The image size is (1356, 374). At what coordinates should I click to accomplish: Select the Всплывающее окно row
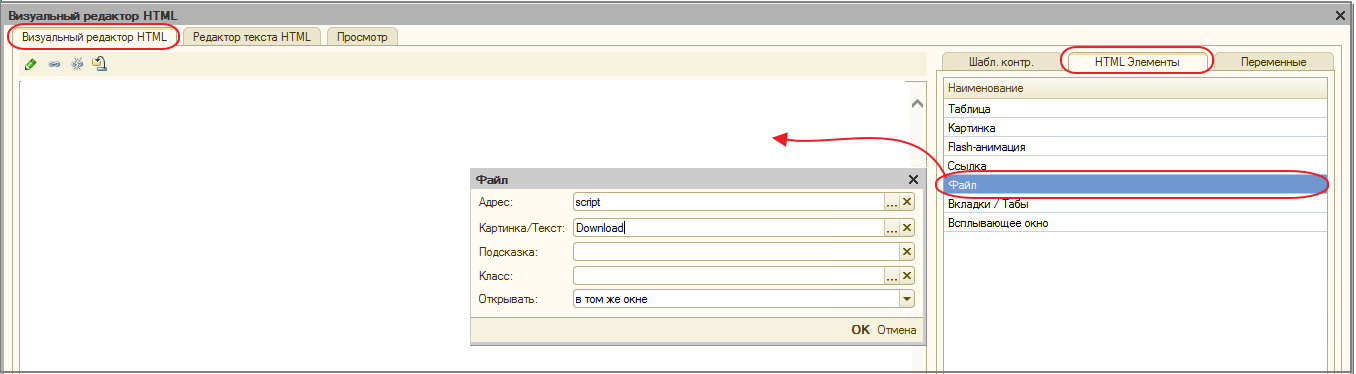click(1135, 223)
